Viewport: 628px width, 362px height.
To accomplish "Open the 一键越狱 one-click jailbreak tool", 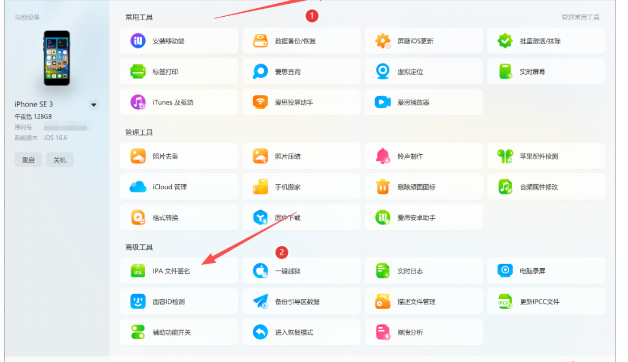I will pyautogui.click(x=301, y=271).
